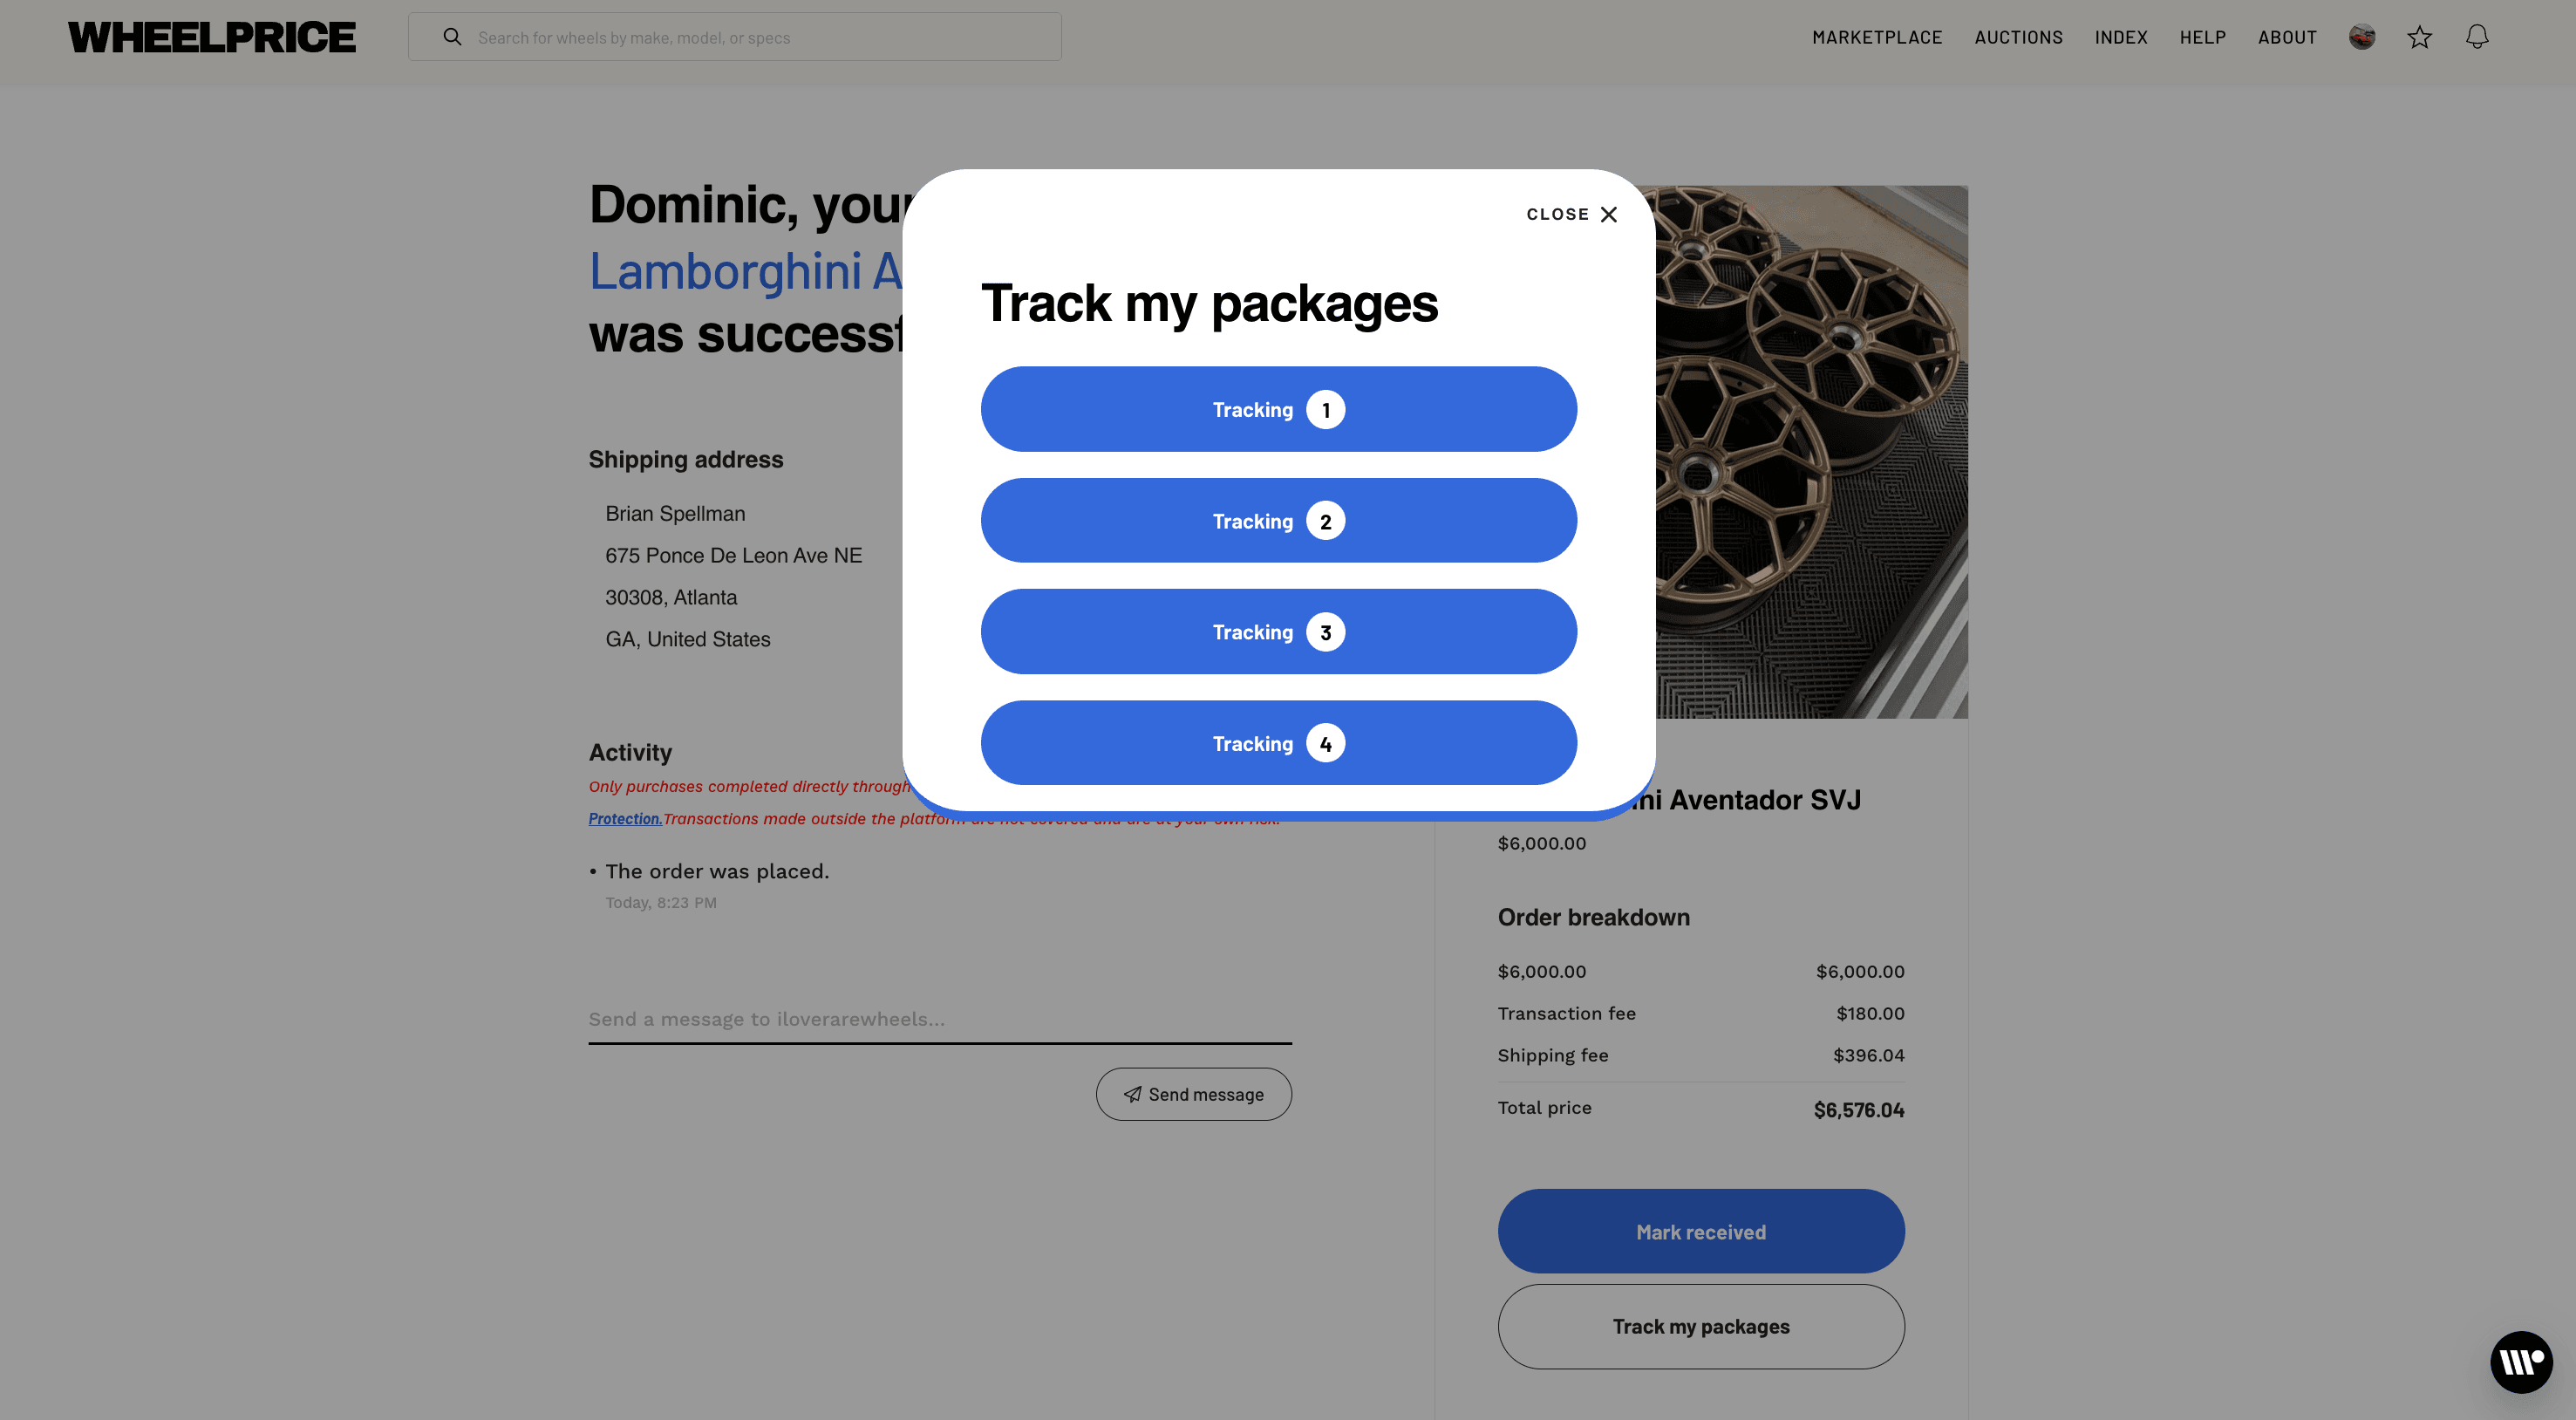Click the message field to iloverarewheels

tap(938, 1019)
